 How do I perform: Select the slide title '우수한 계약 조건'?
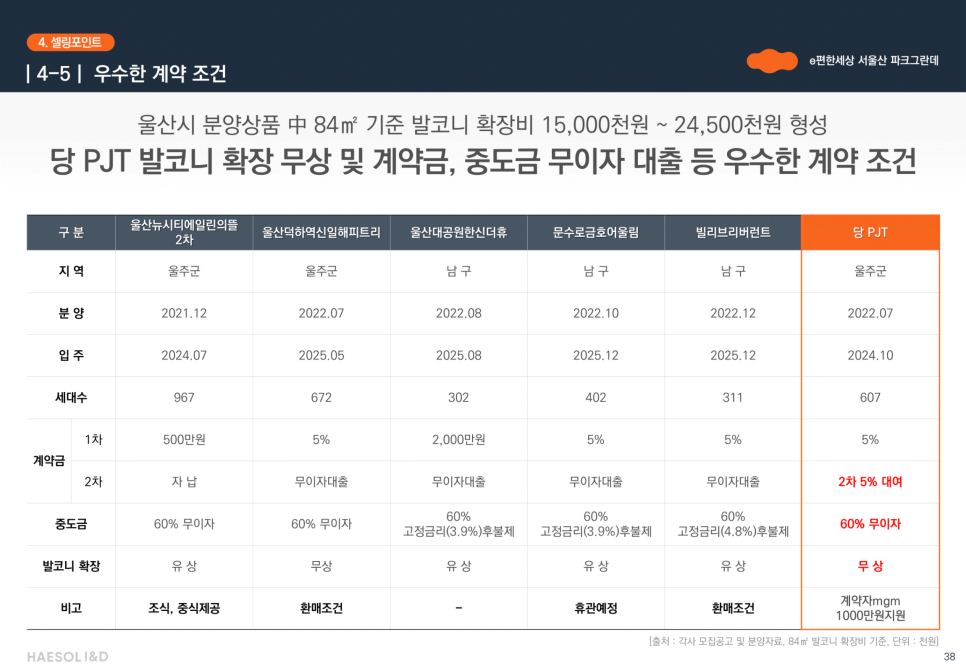(x=160, y=74)
